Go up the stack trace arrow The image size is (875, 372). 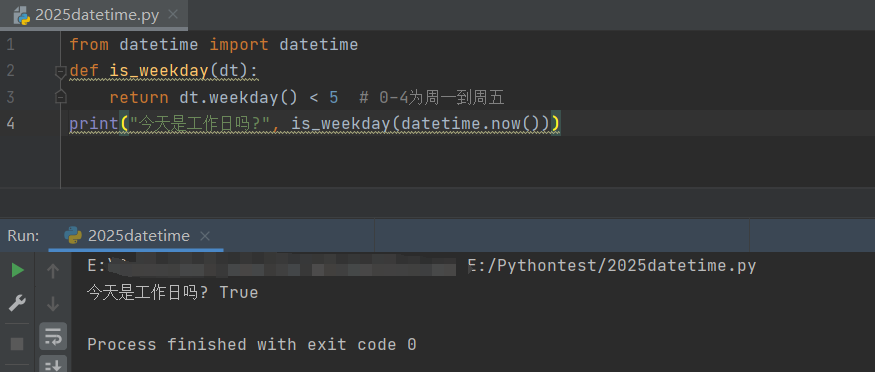click(x=53, y=271)
